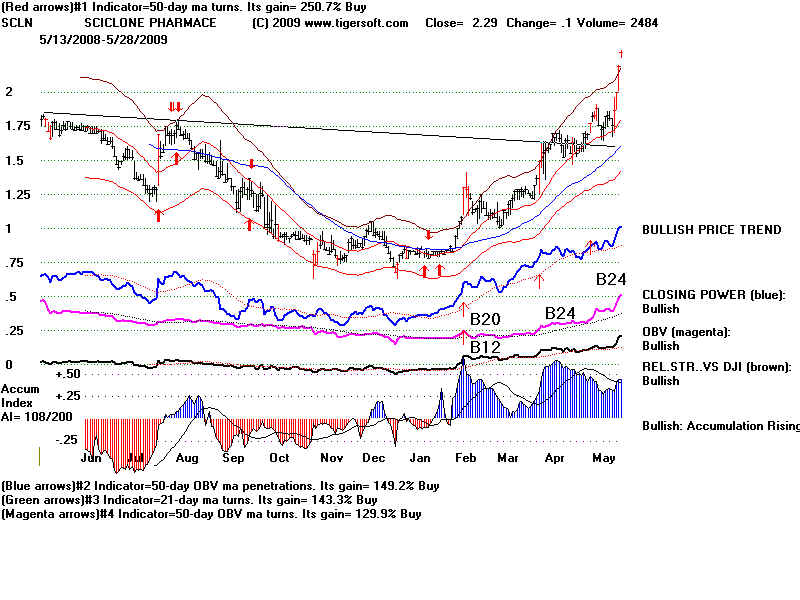
Task: Click the B20 buy signal marker
Action: pyautogui.click(x=486, y=319)
